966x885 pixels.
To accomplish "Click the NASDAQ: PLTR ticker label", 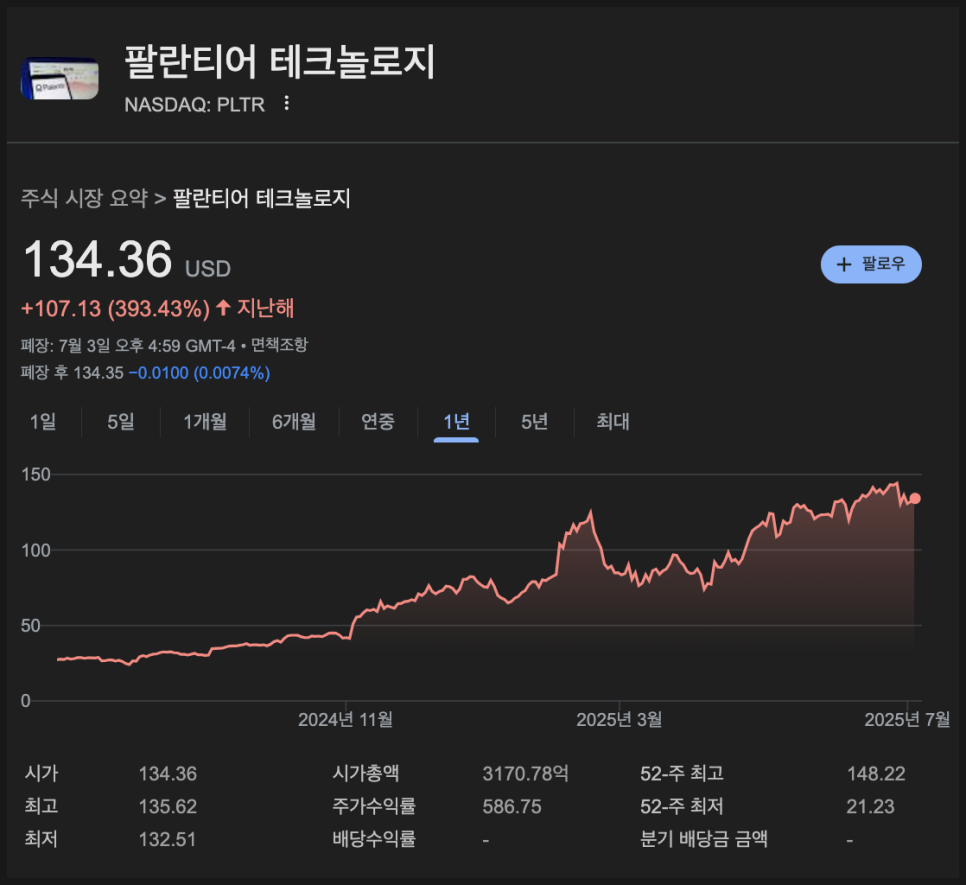I will click(x=195, y=105).
